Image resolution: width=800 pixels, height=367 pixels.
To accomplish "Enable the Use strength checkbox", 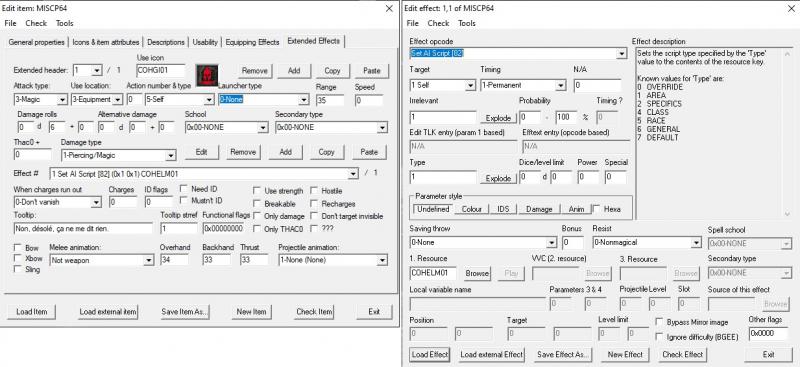I will point(257,191).
